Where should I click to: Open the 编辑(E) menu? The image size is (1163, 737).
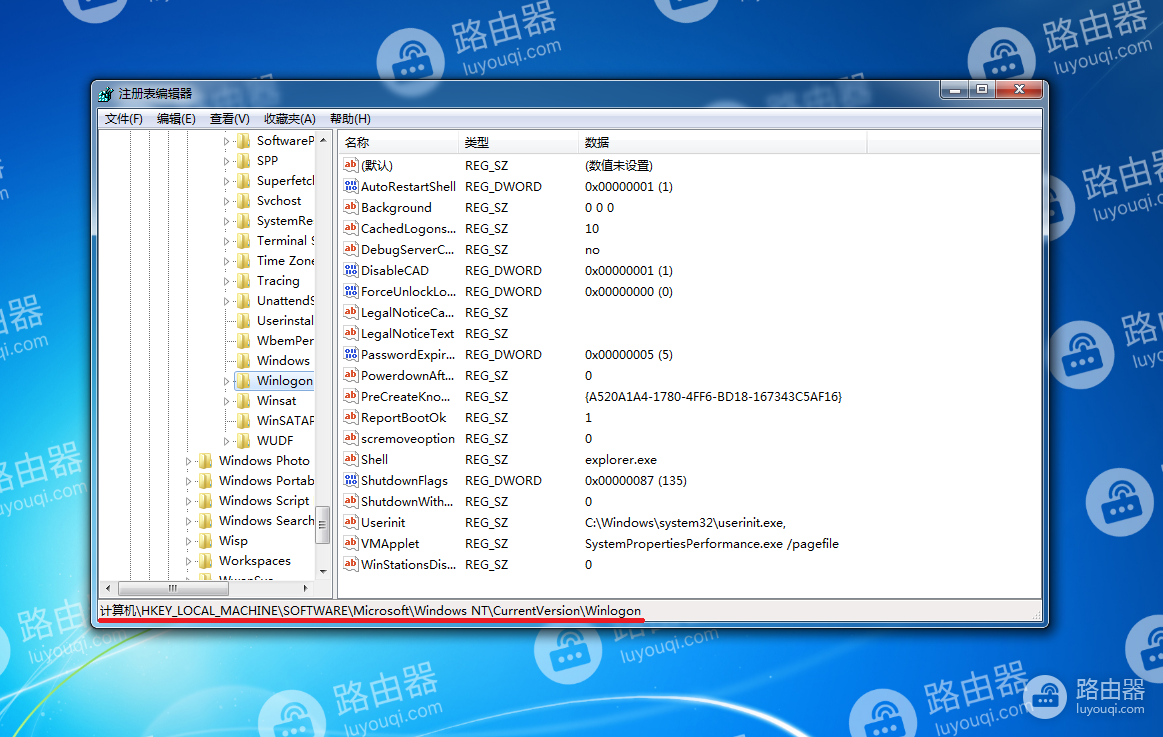coord(176,119)
